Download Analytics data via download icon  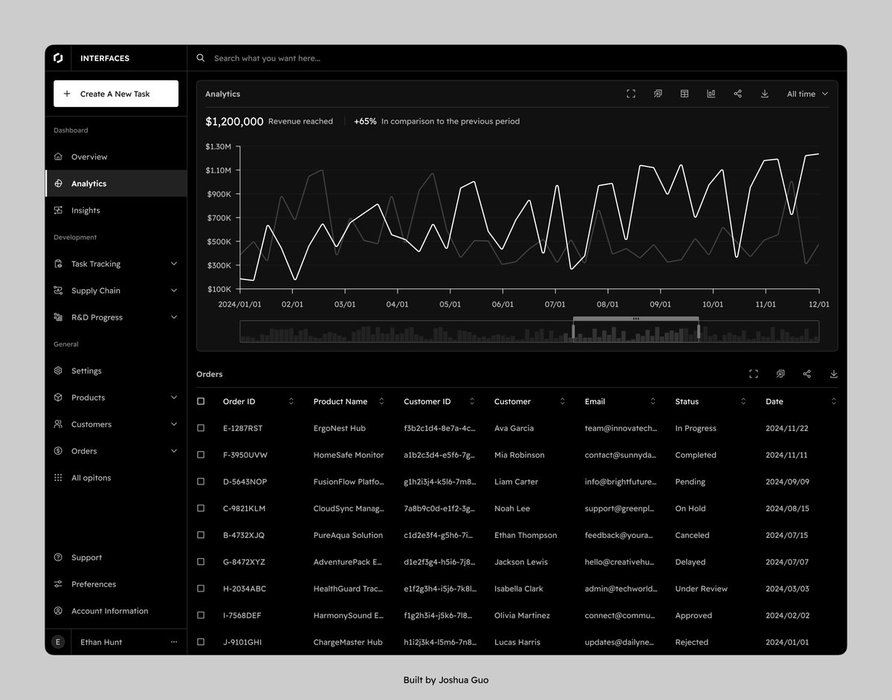[765, 94]
